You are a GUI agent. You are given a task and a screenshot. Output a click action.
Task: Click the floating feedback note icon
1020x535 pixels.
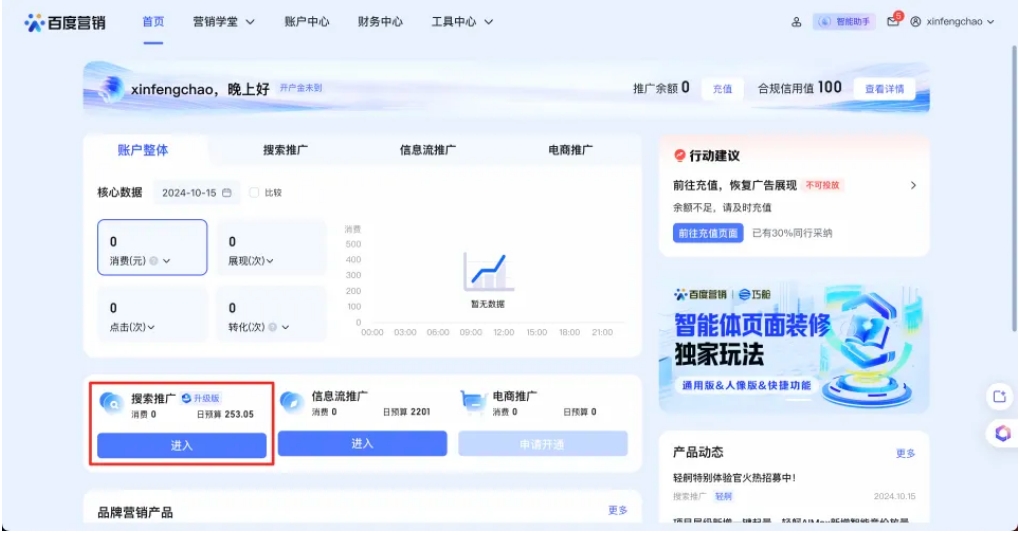1000,396
